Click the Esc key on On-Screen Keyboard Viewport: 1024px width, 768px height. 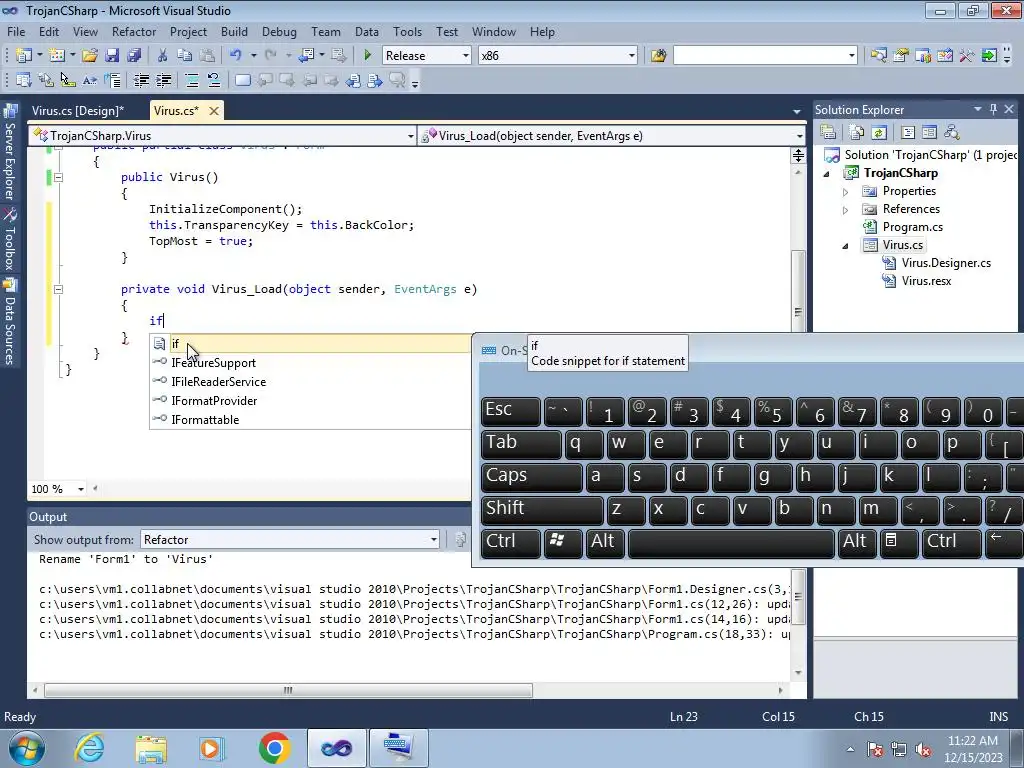(510, 410)
